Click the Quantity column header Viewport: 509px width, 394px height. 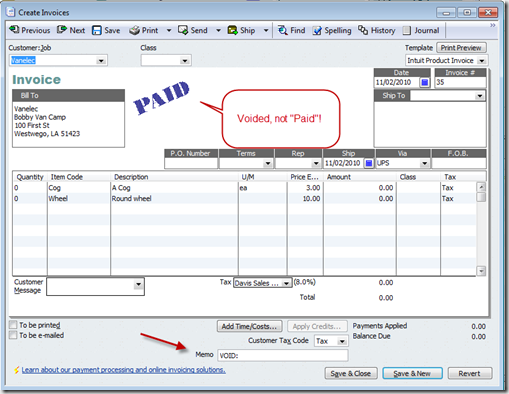30,177
